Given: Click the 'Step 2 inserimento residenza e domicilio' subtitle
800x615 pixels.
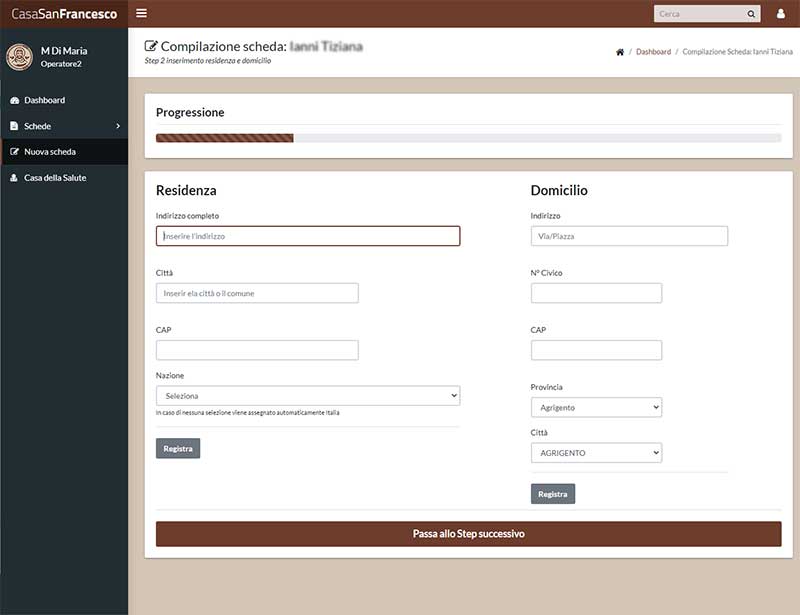Looking at the screenshot, I should pos(208,61).
